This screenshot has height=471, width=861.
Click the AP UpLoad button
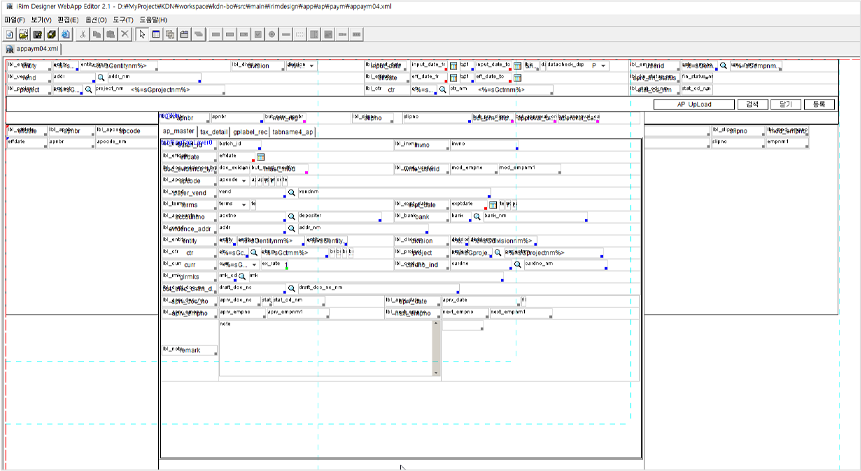pyautogui.click(x=694, y=104)
